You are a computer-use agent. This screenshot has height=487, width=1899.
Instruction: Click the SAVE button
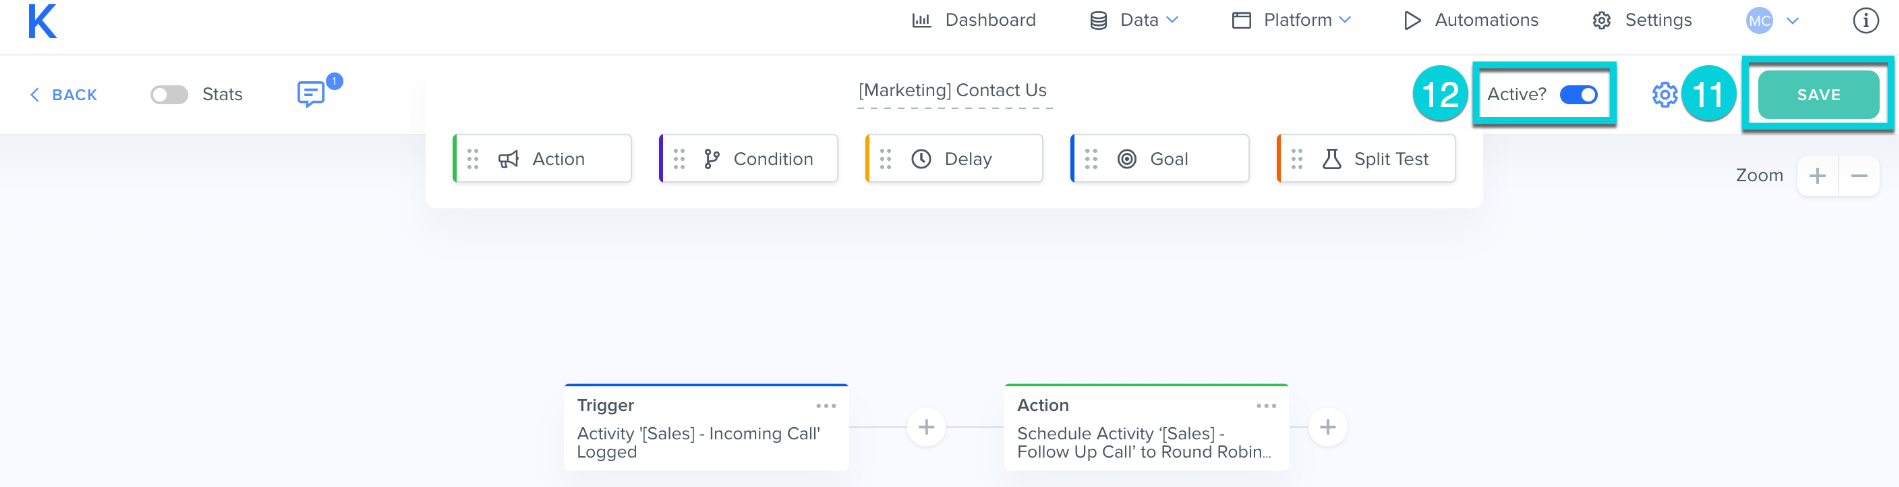point(1817,95)
